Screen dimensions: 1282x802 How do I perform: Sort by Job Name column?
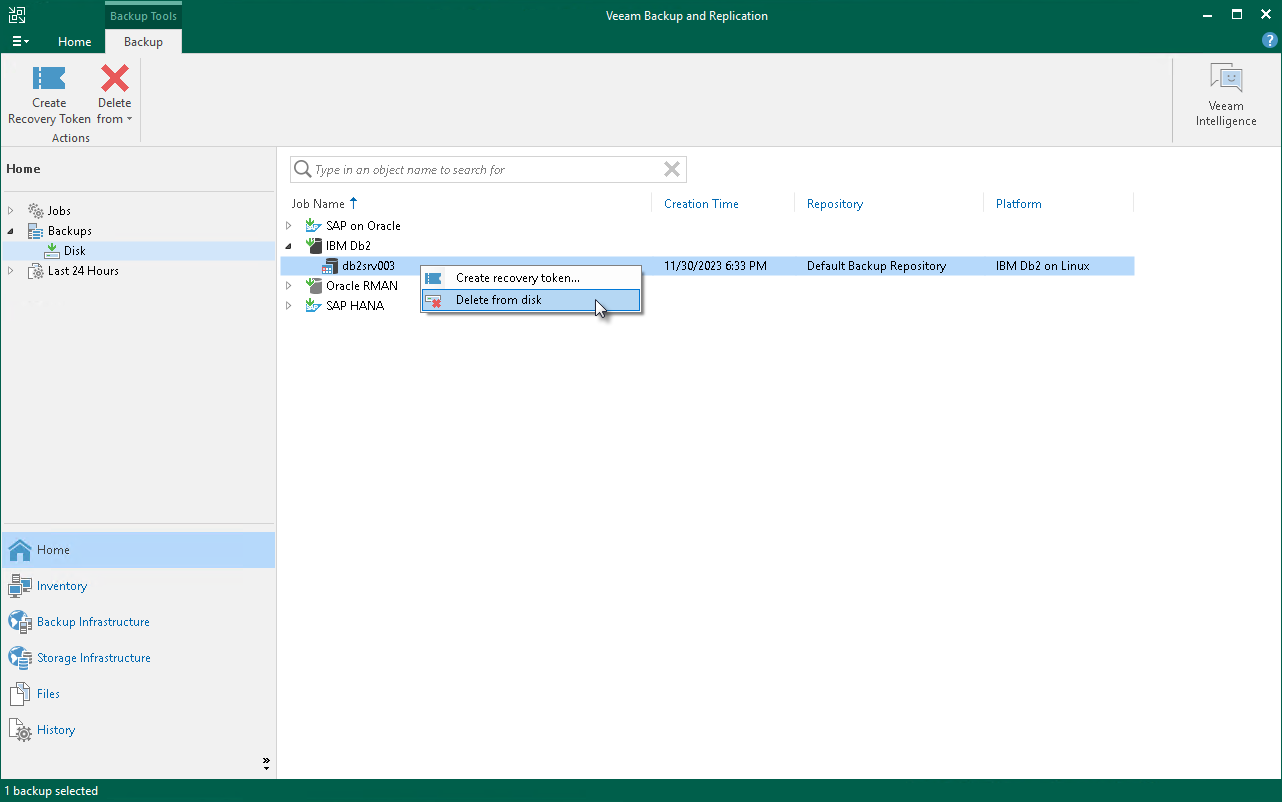[x=318, y=204]
